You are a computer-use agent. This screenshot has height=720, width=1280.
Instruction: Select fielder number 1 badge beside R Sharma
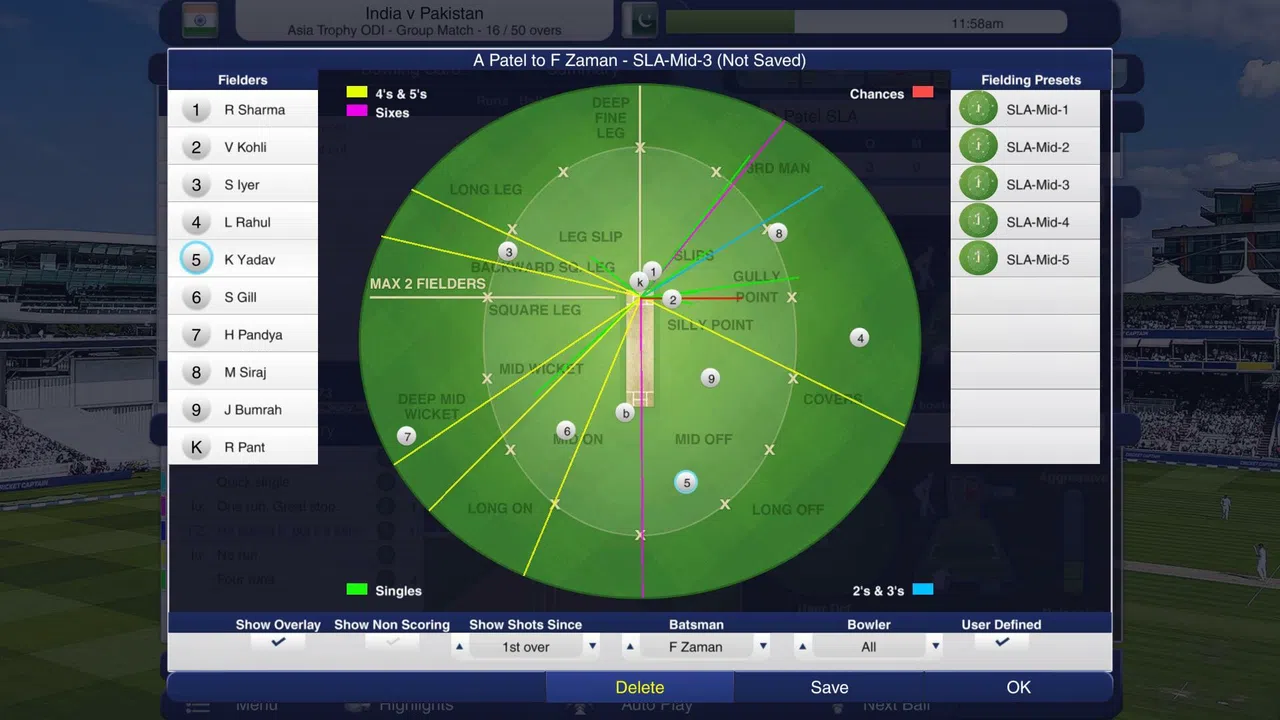196,110
